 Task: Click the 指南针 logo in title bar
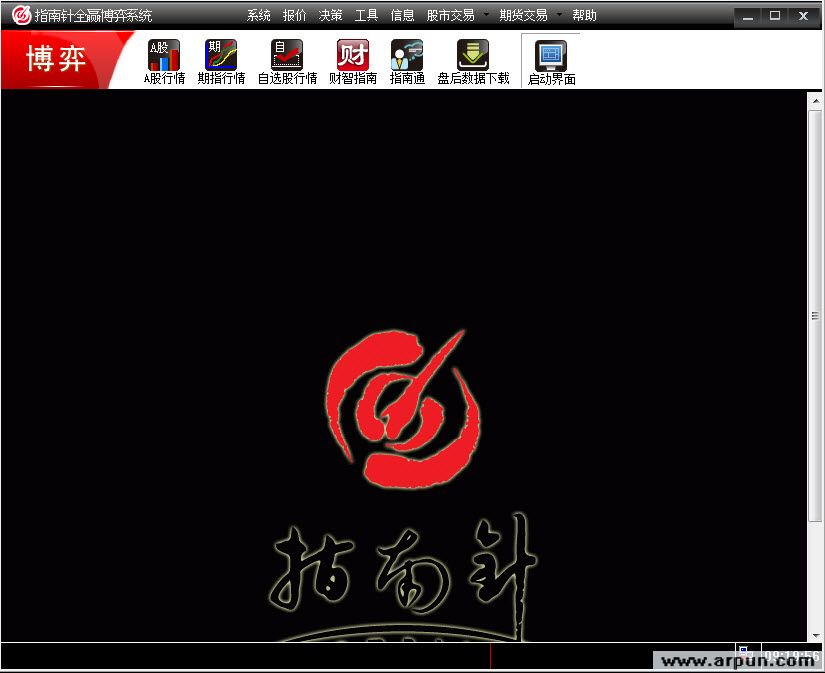pyautogui.click(x=20, y=15)
